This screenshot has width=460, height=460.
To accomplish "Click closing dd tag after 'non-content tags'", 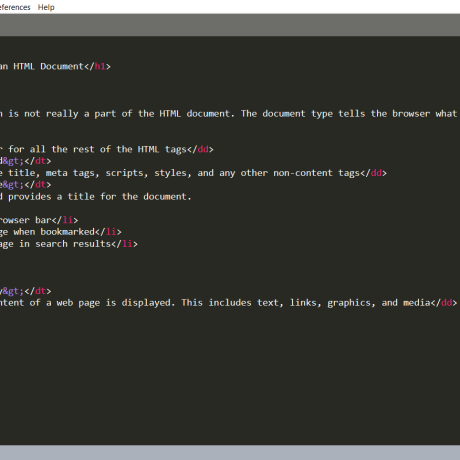I will (373, 173).
